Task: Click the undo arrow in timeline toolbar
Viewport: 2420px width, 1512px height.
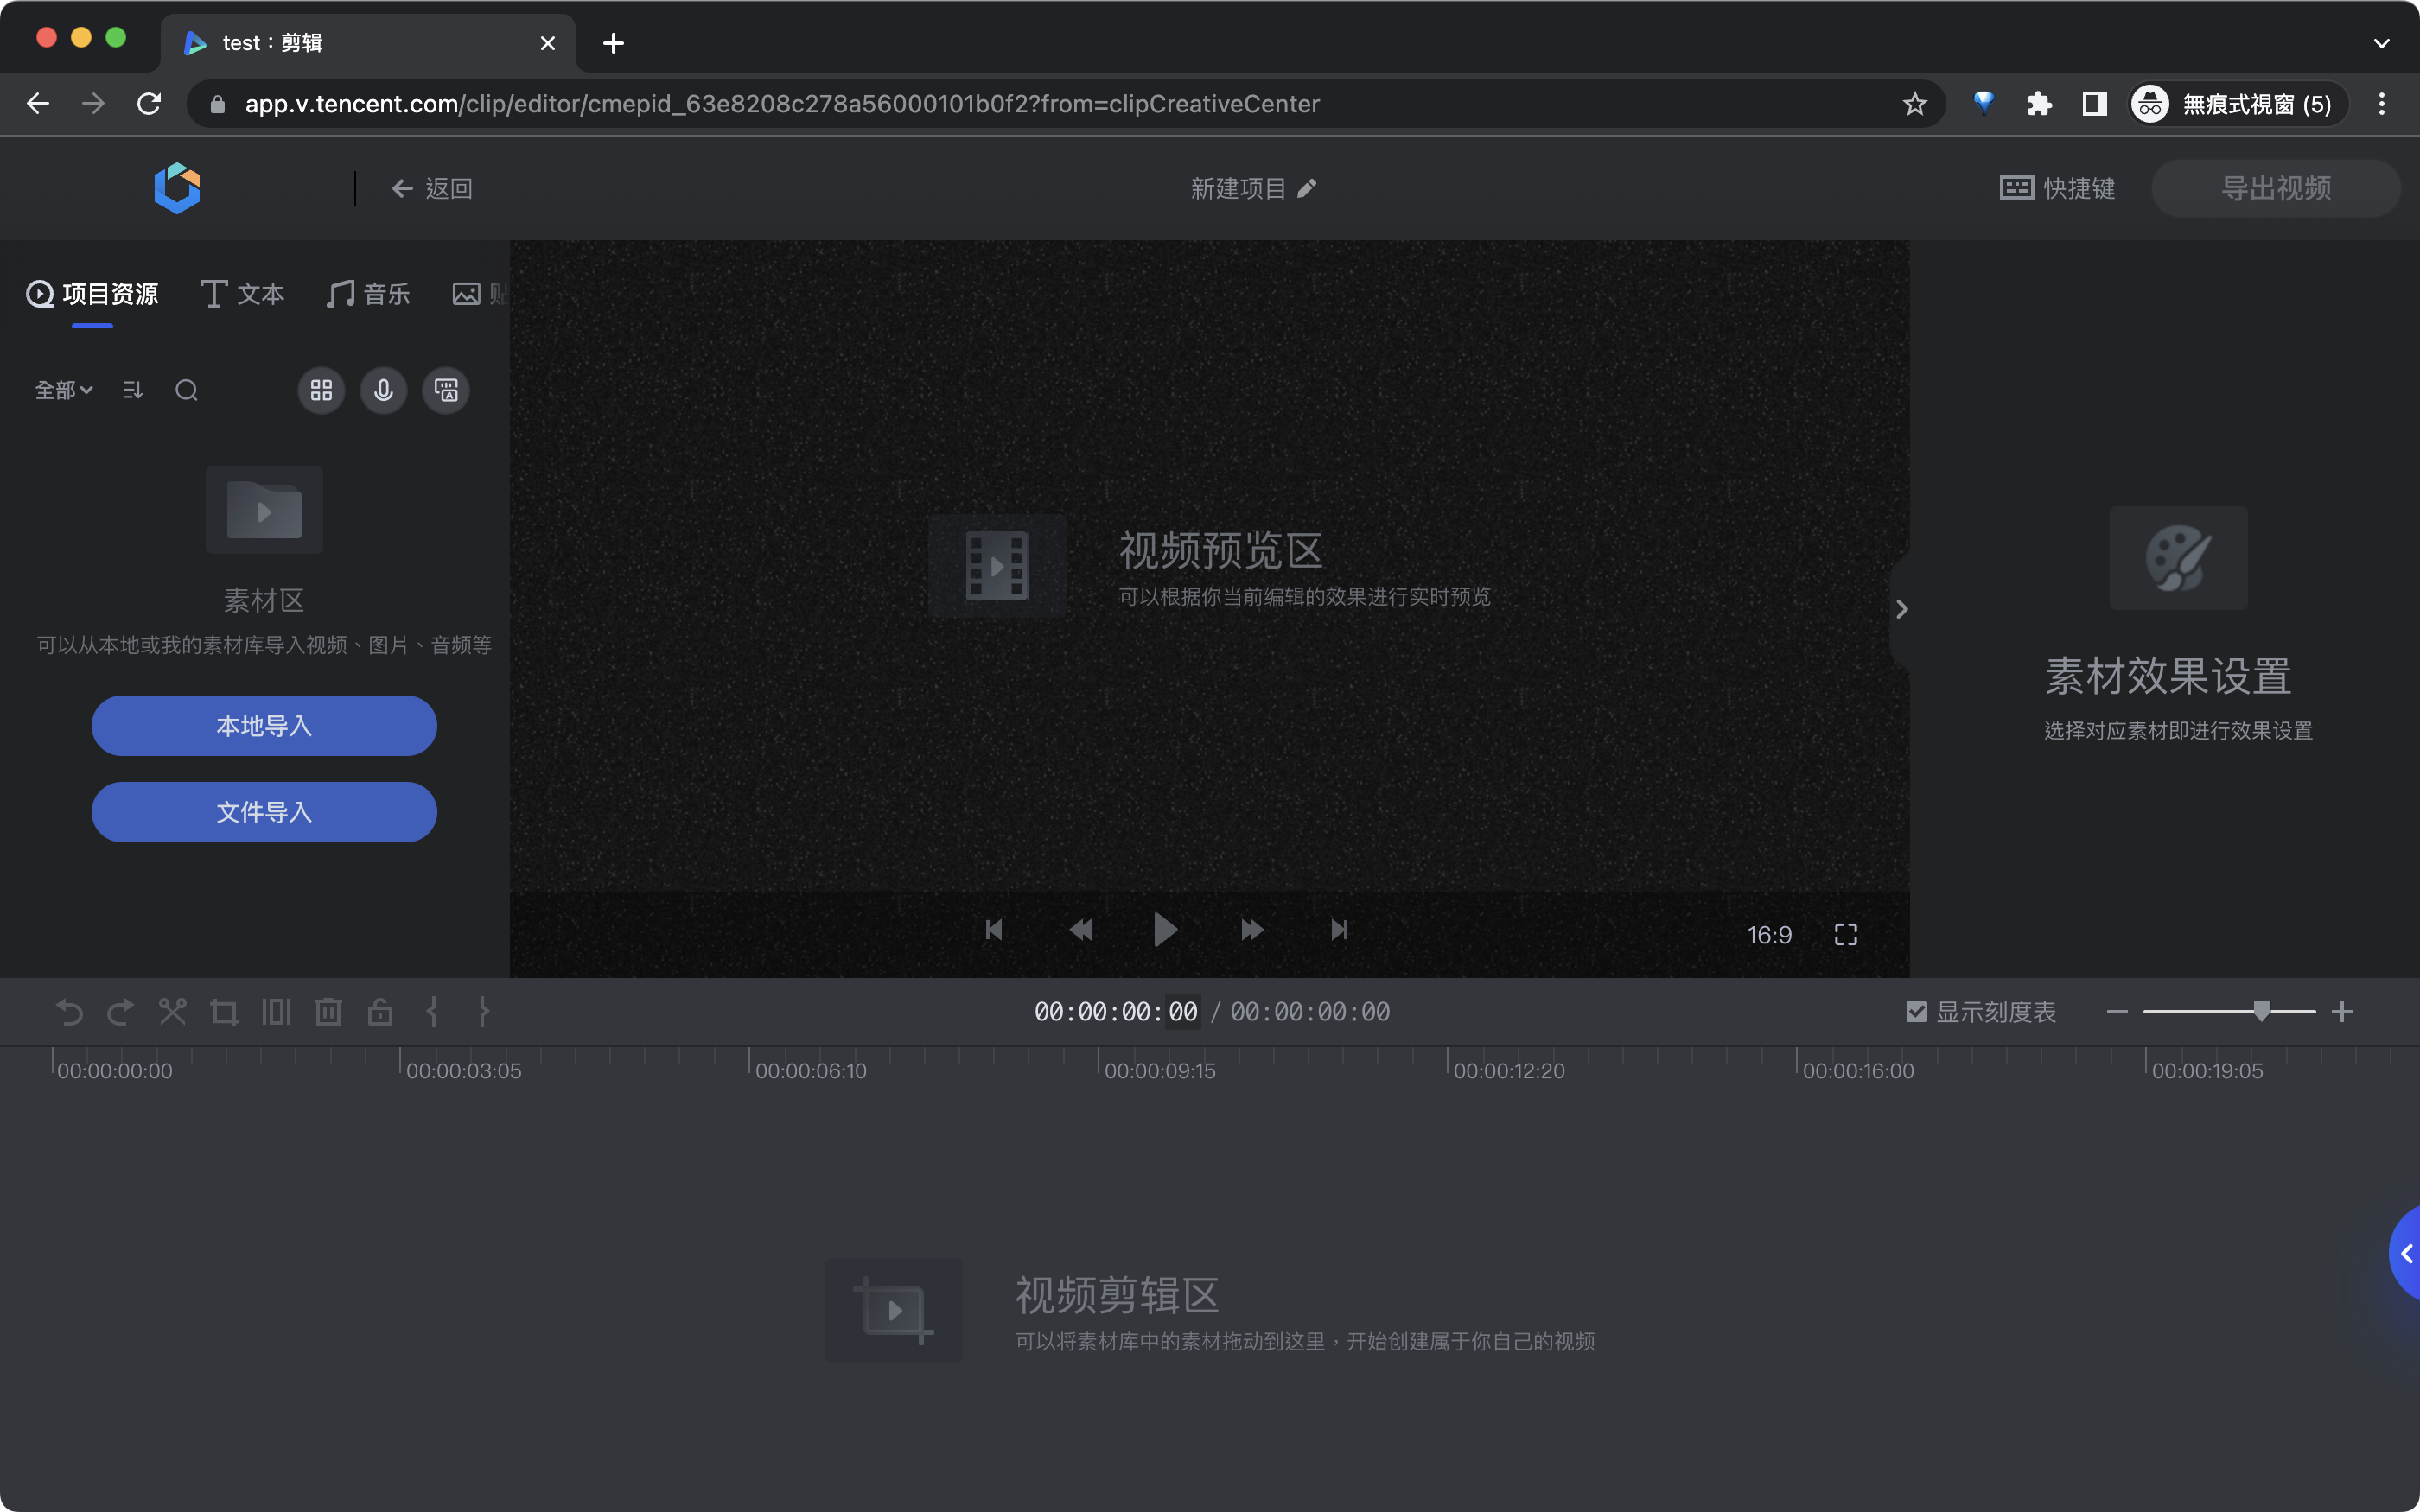Action: 69,1012
